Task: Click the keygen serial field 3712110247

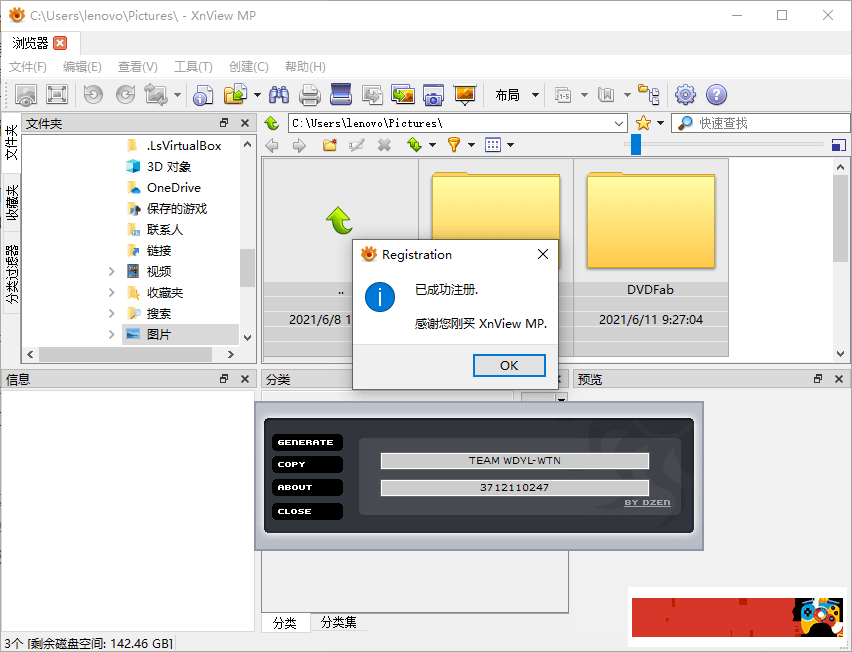Action: [515, 487]
